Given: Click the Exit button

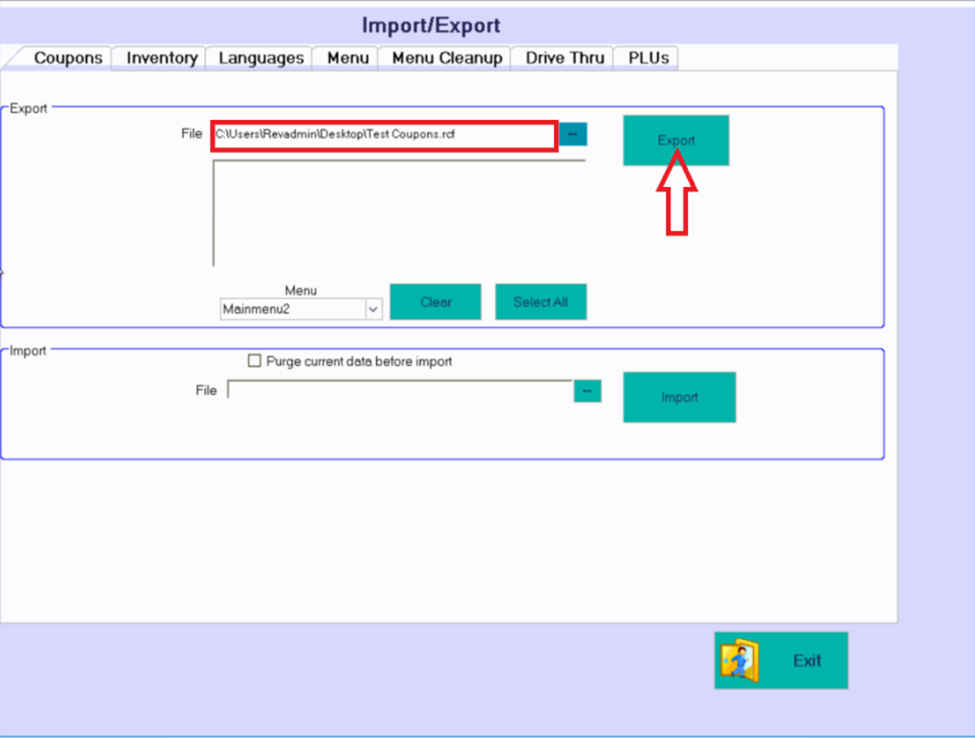Looking at the screenshot, I should (x=781, y=660).
